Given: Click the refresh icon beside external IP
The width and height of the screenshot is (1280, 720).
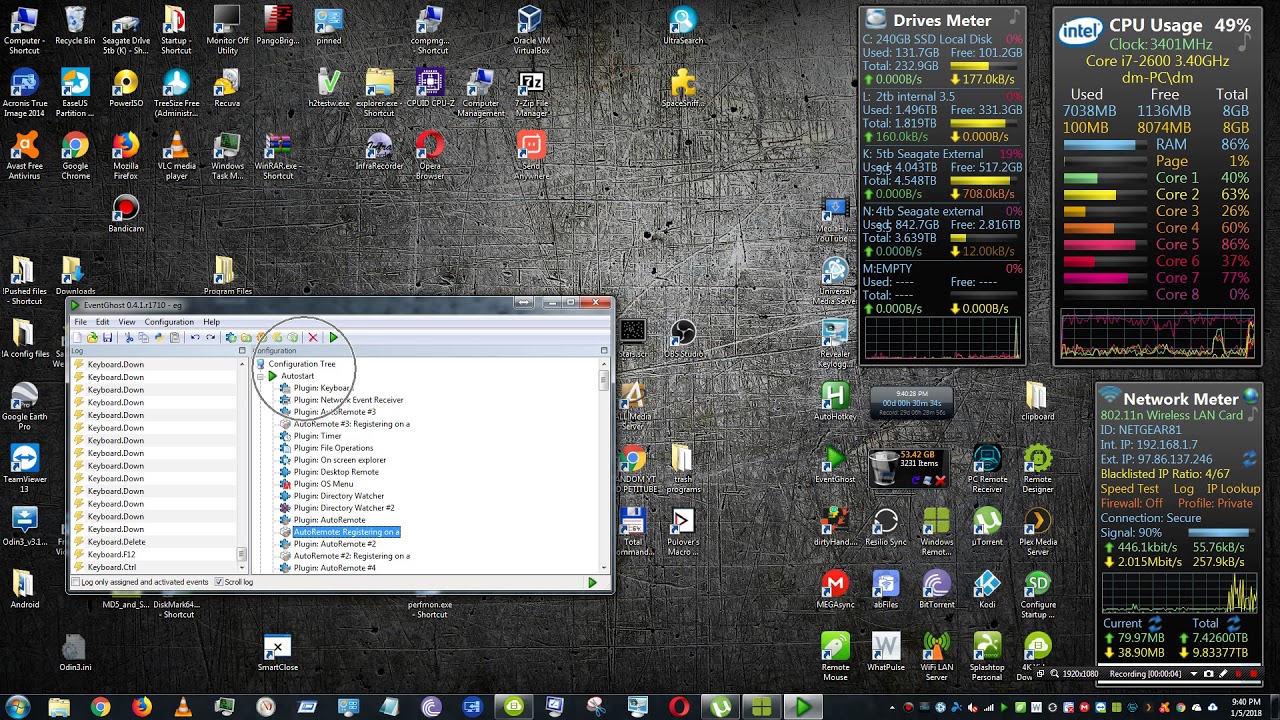Looking at the screenshot, I should coord(1249,459).
